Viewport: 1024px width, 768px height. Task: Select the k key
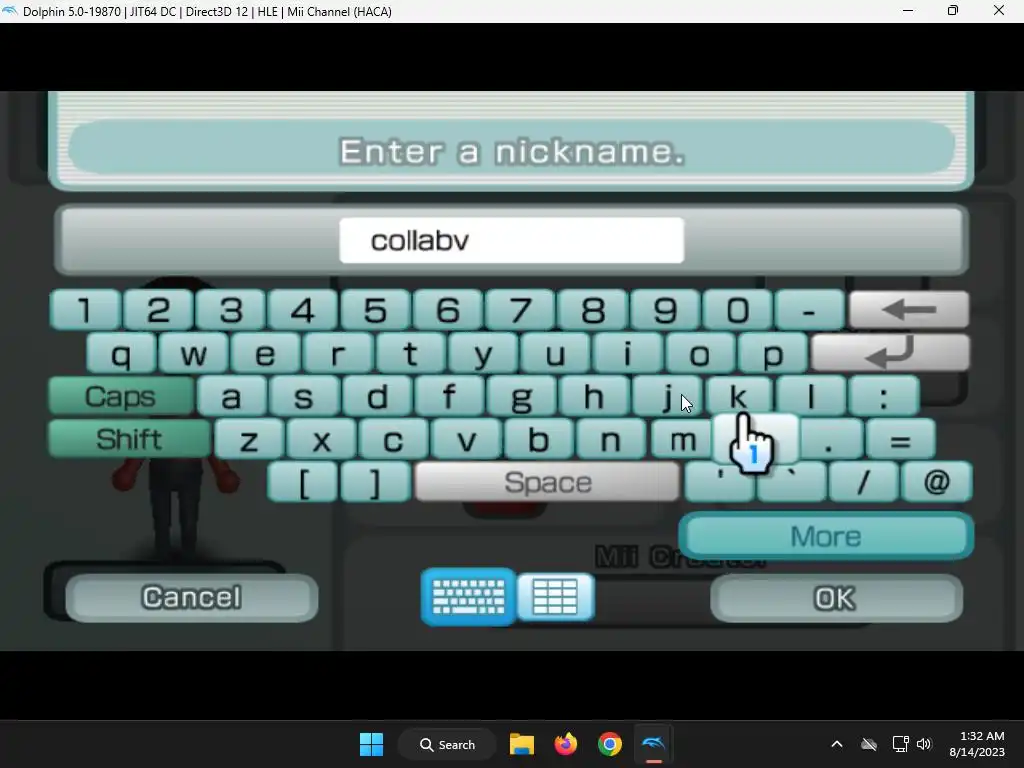point(739,396)
